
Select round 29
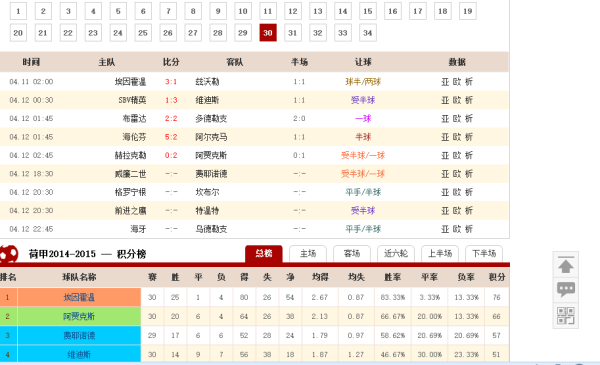coord(243,33)
